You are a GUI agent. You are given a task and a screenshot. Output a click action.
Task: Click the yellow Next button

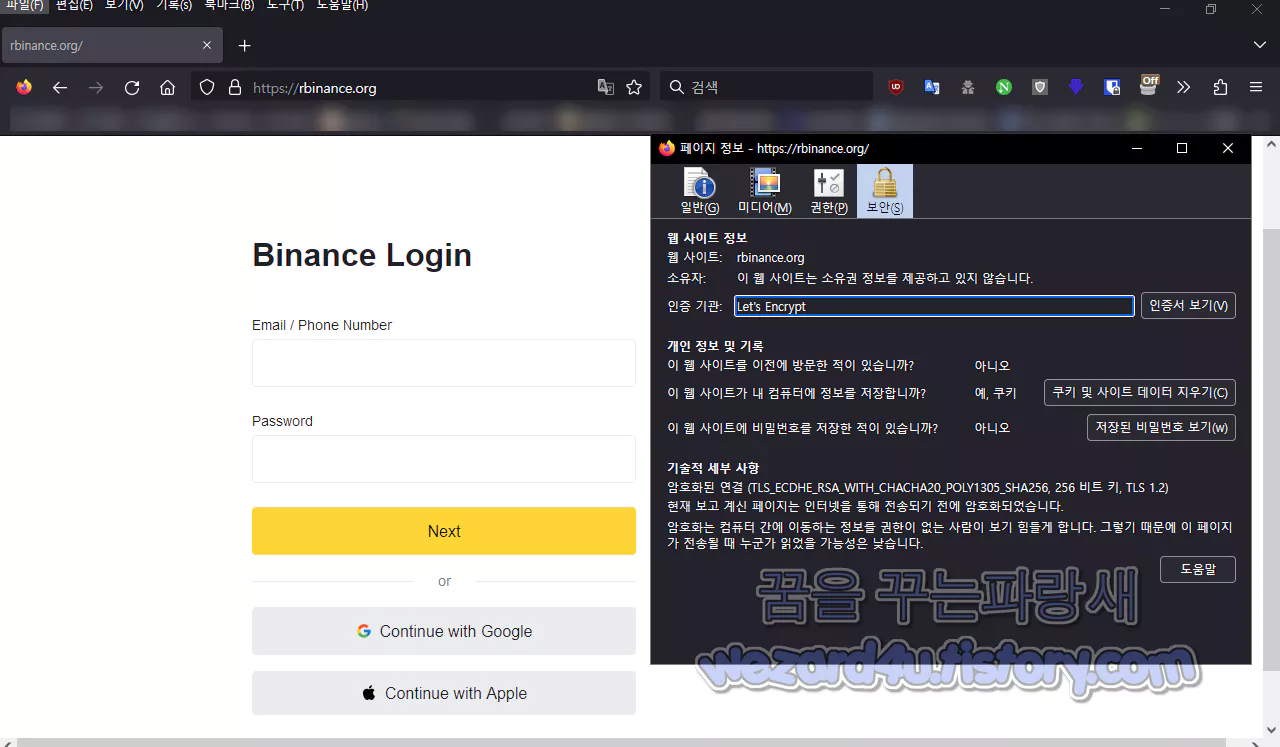pyautogui.click(x=444, y=531)
